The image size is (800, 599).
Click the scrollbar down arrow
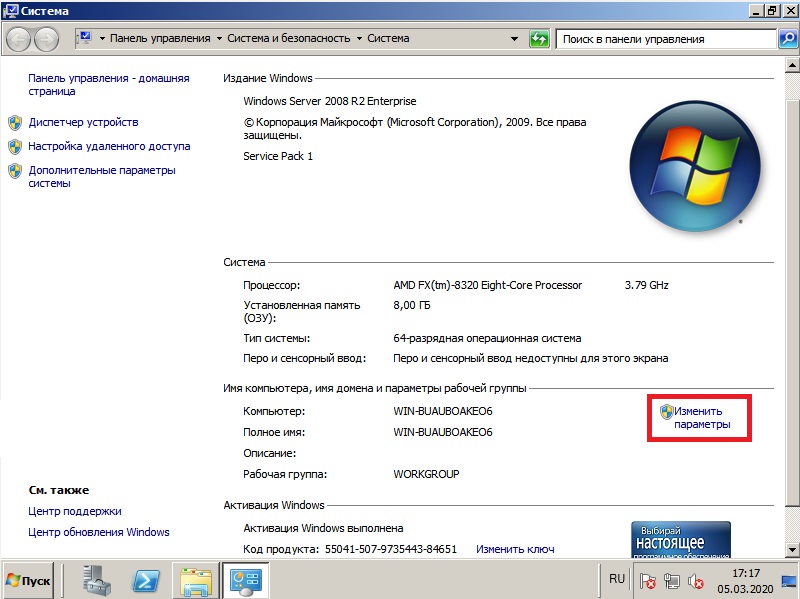(792, 550)
